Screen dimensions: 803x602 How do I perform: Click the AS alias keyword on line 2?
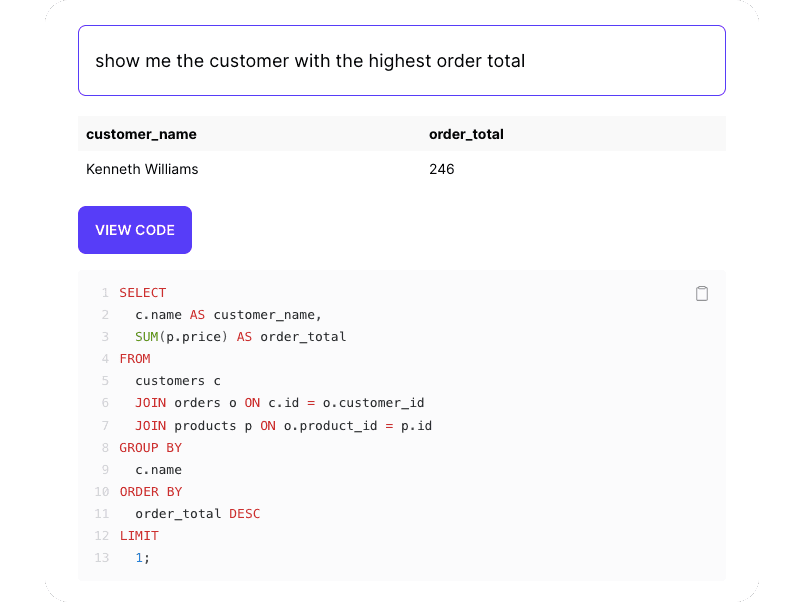[x=197, y=314]
